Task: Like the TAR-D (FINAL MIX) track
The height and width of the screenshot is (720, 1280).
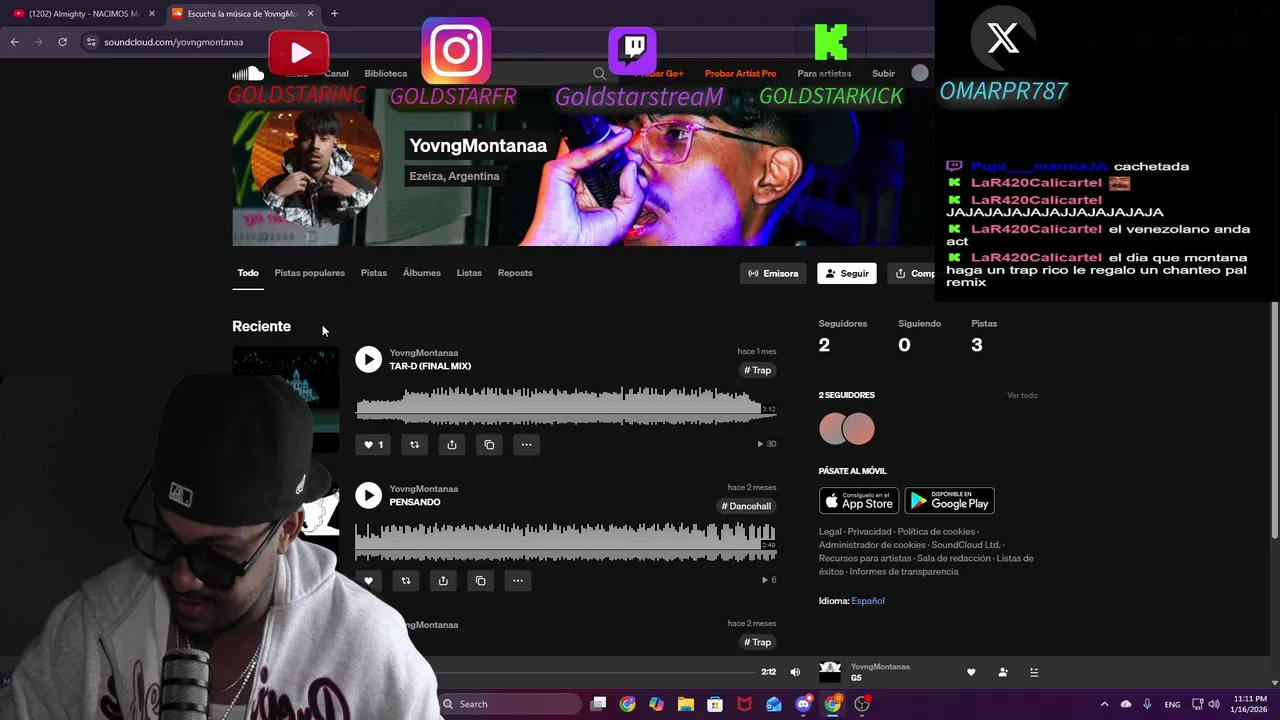Action: click(x=373, y=445)
